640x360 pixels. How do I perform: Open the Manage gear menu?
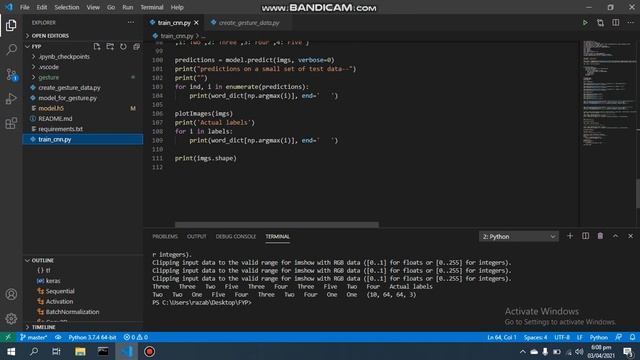pyautogui.click(x=11, y=318)
